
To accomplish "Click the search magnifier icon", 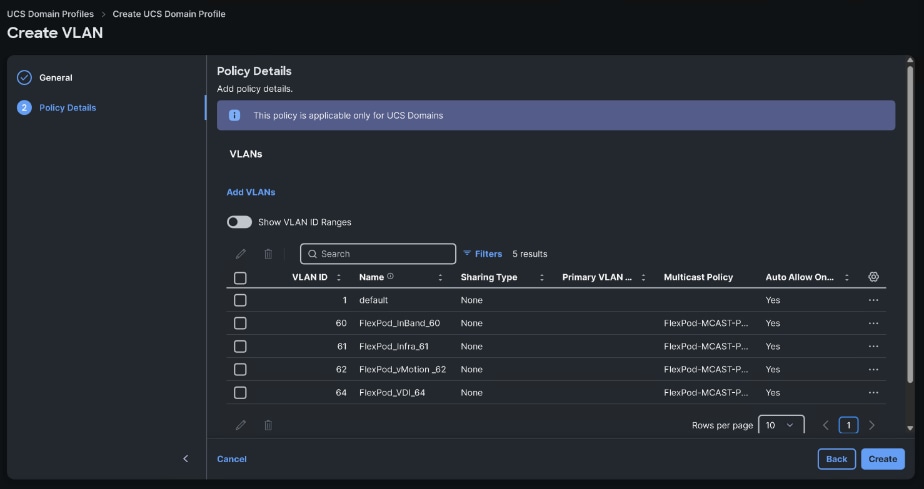I will tap(312, 254).
